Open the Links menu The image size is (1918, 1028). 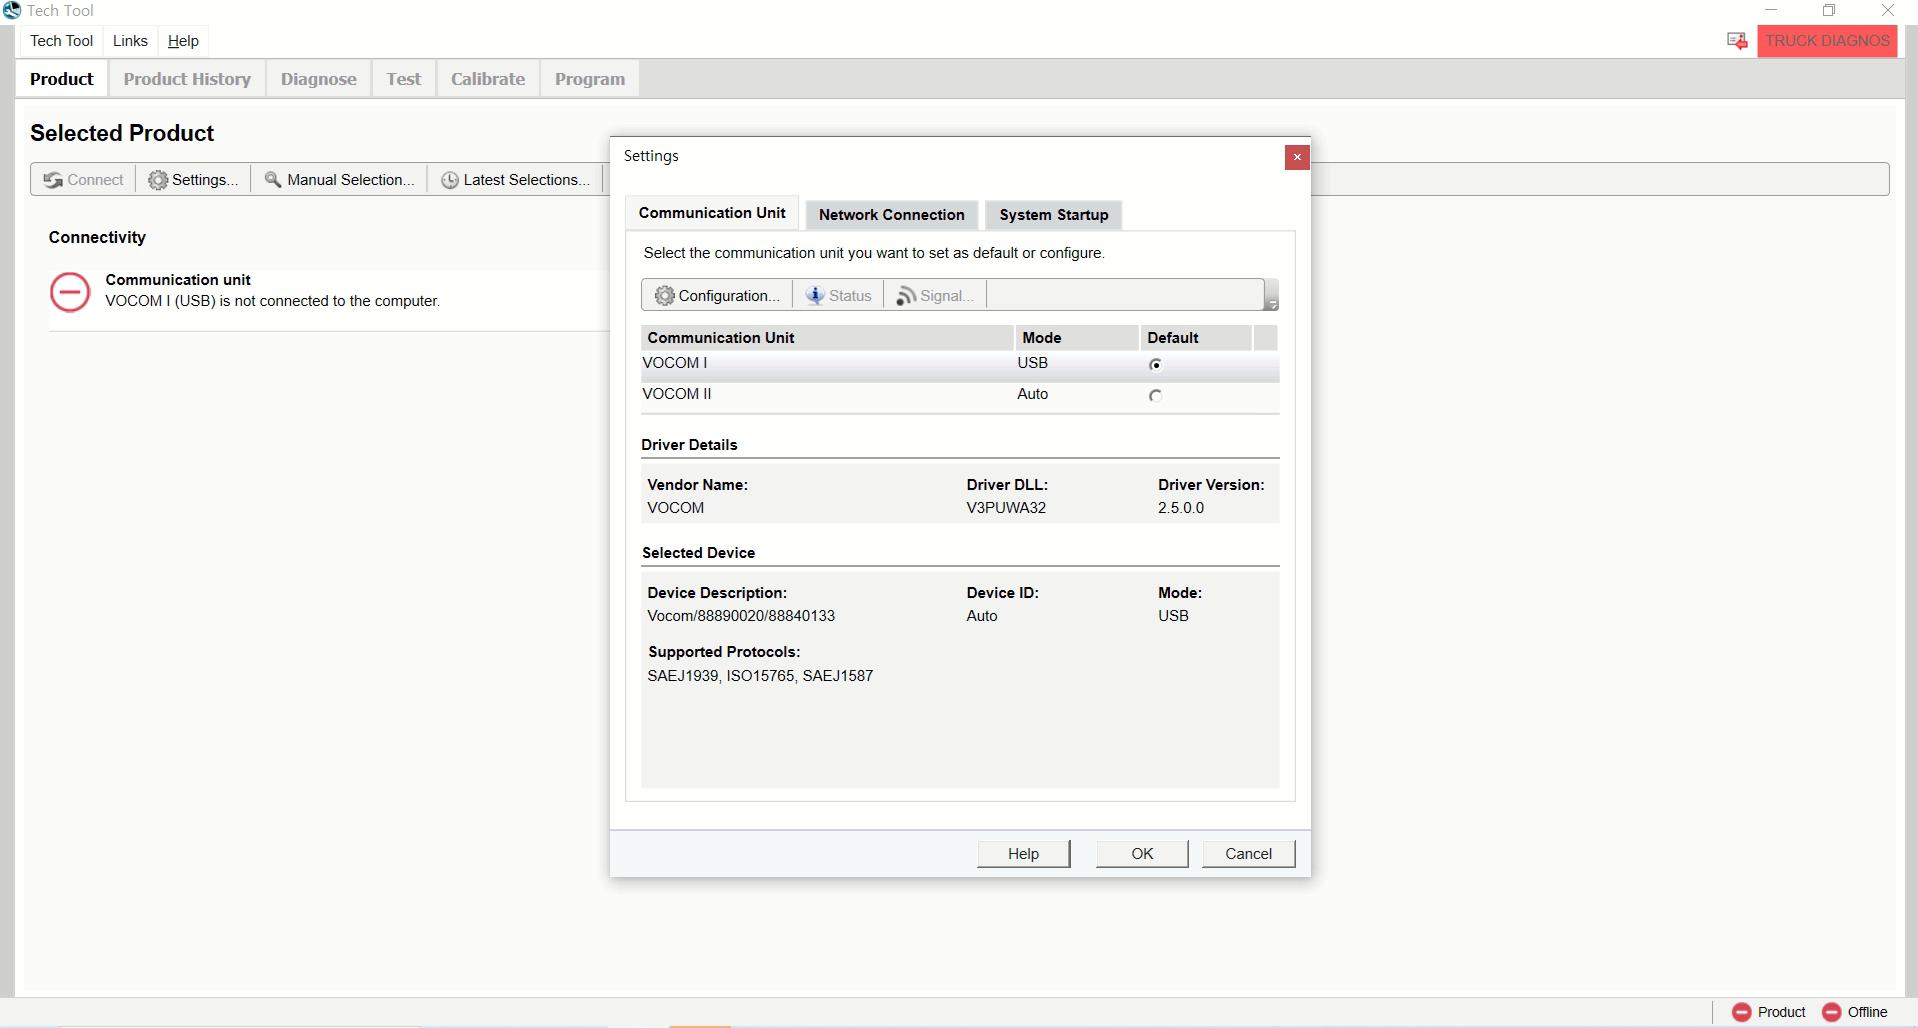130,41
